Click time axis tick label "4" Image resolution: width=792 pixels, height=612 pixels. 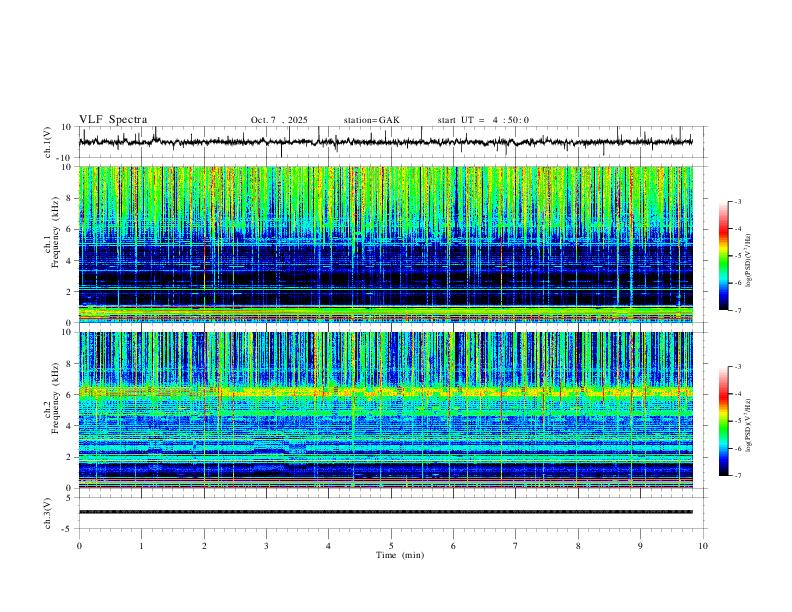pos(328,546)
